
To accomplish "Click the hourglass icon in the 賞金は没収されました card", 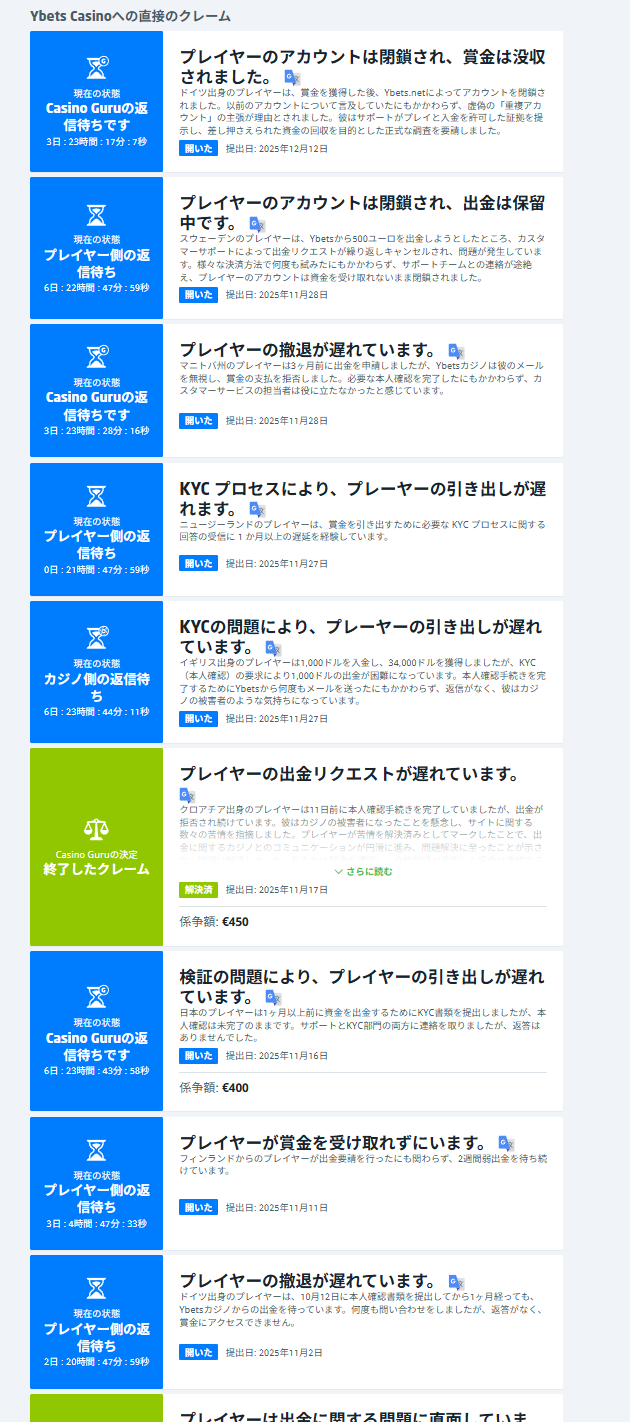I will tap(97, 68).
